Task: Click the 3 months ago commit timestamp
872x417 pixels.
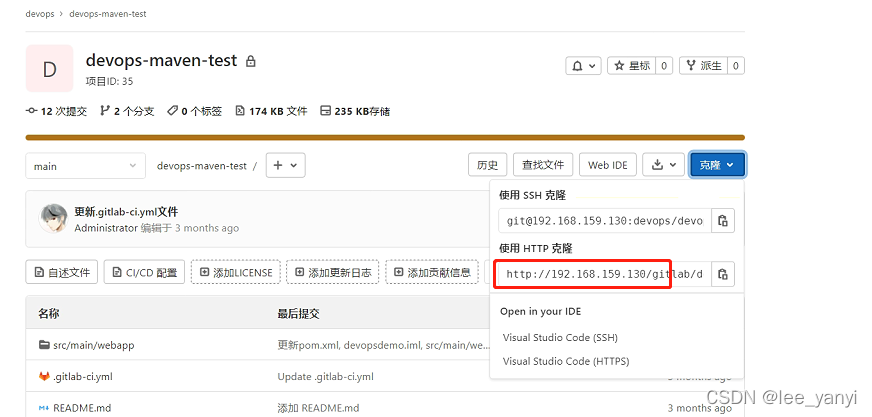Action: tap(207, 228)
